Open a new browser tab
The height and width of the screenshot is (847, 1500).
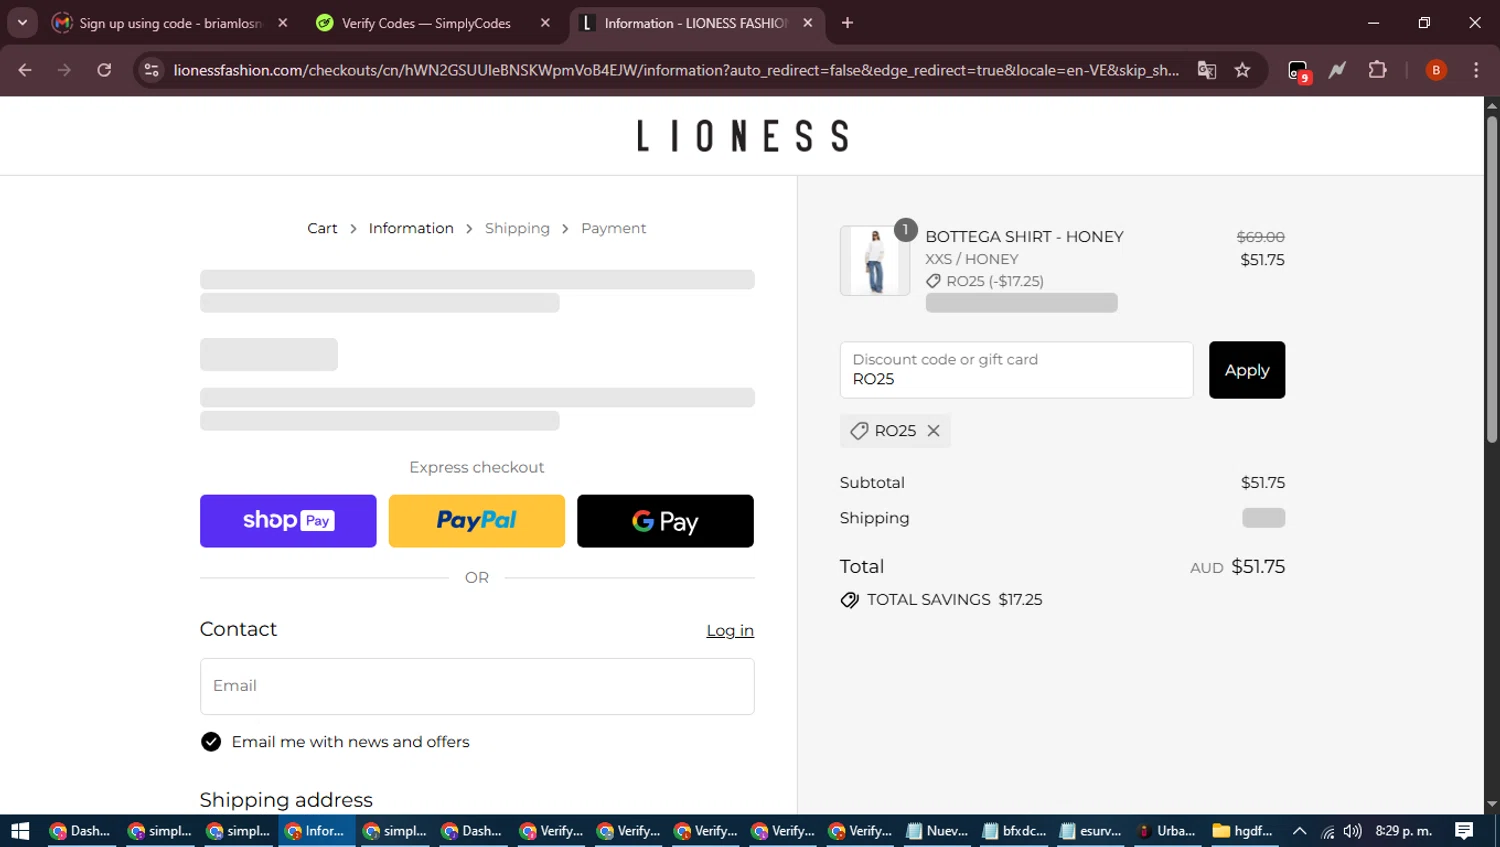[847, 23]
